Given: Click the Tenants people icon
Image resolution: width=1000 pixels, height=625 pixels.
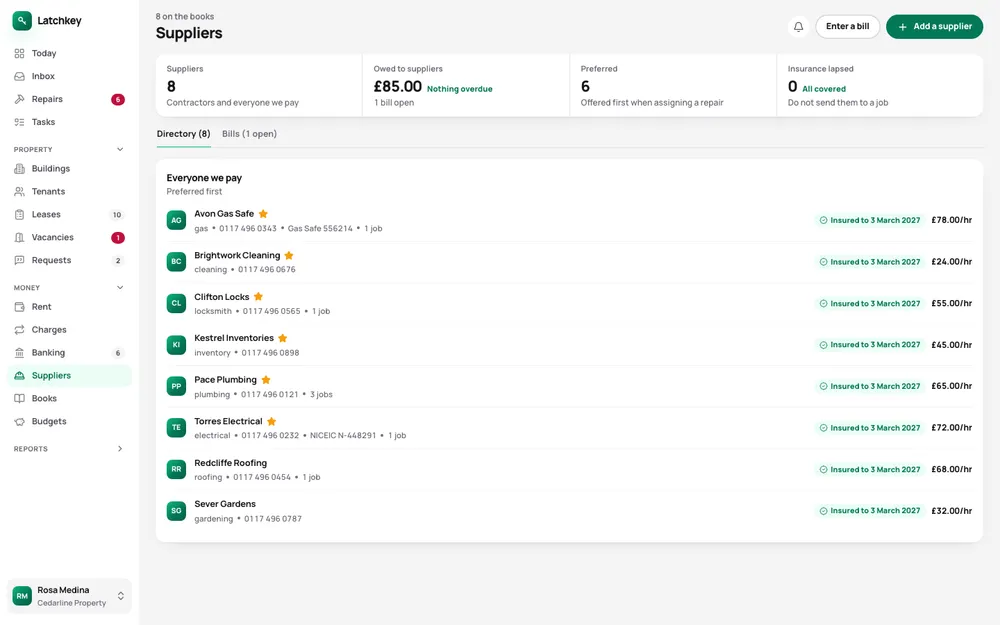Looking at the screenshot, I should click(x=20, y=192).
